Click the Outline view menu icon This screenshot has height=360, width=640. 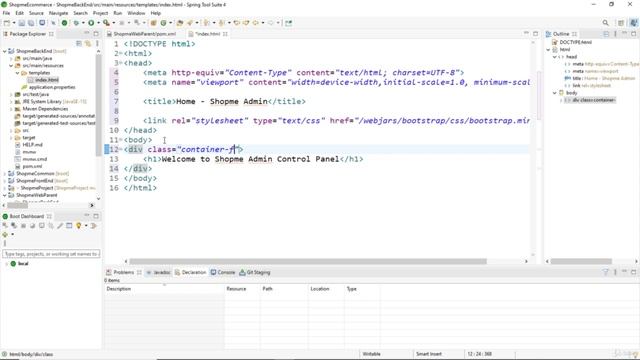click(616, 34)
